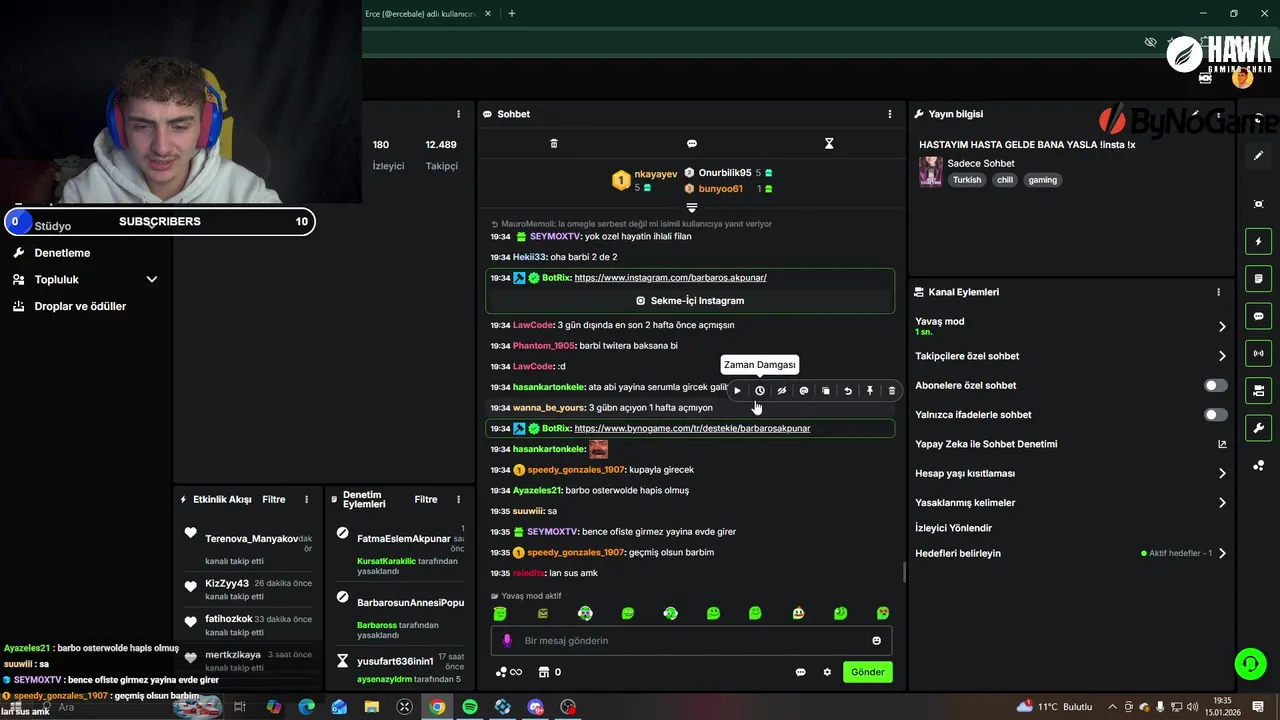The image size is (1280, 720).
Task: Expand Yasaklanmış kelimeler arrow
Action: click(1222, 503)
